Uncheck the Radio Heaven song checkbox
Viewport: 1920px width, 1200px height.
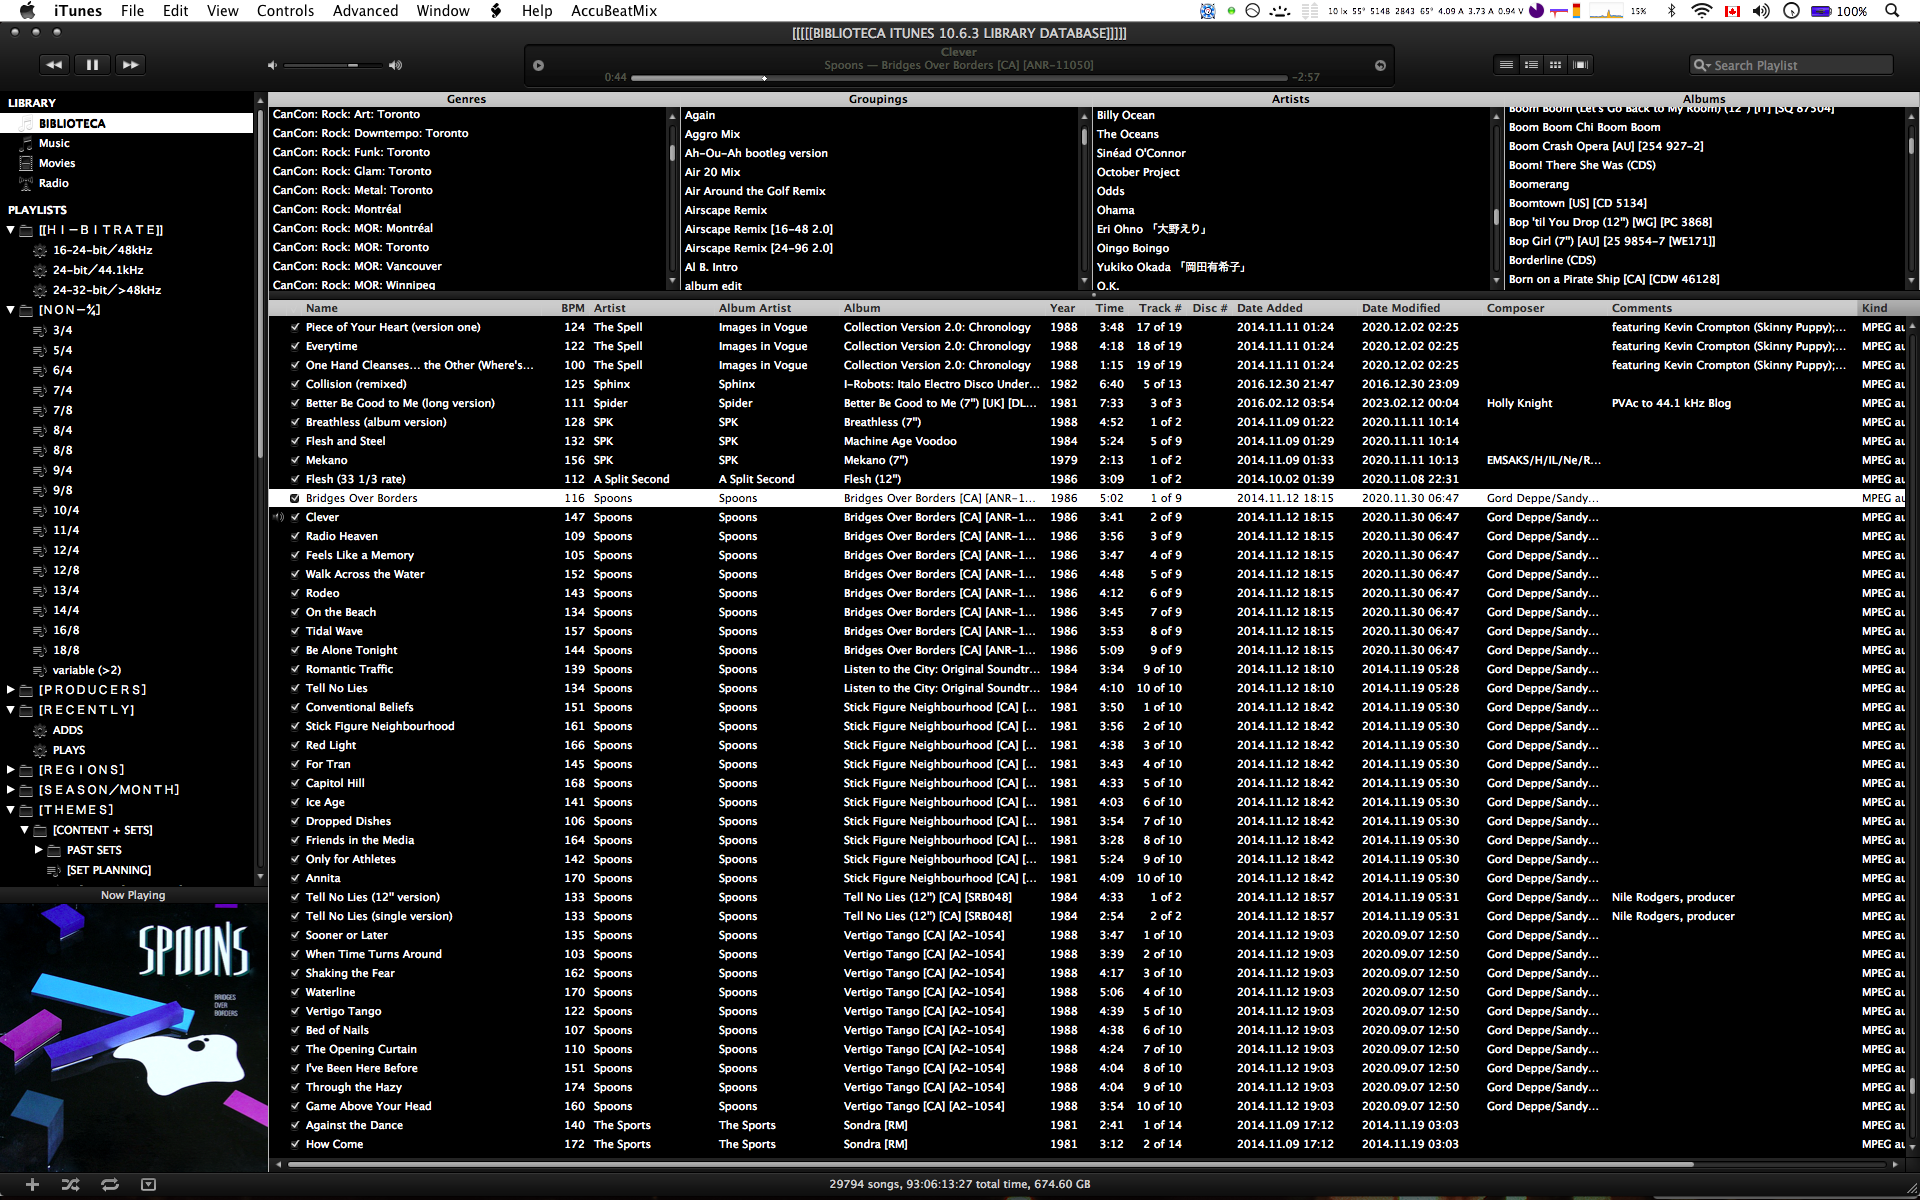click(295, 536)
